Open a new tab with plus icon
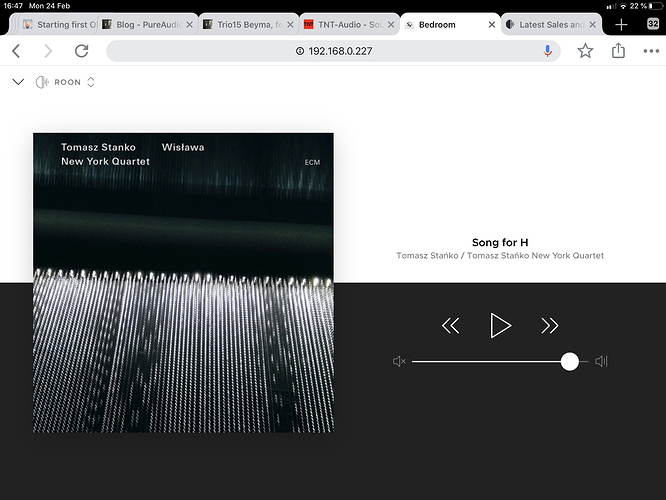Screen dimensions: 666x500 point(621,25)
